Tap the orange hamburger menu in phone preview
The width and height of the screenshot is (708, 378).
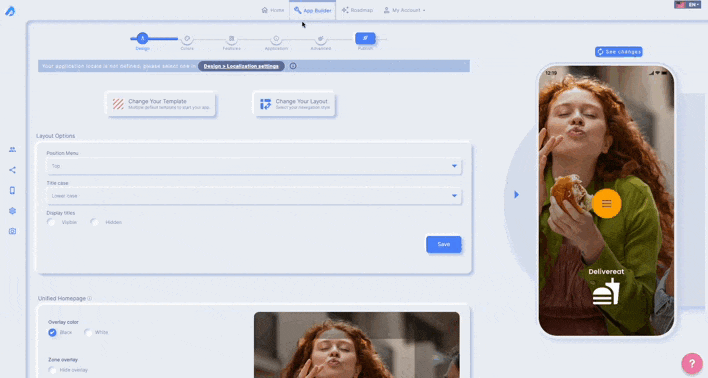coord(606,204)
